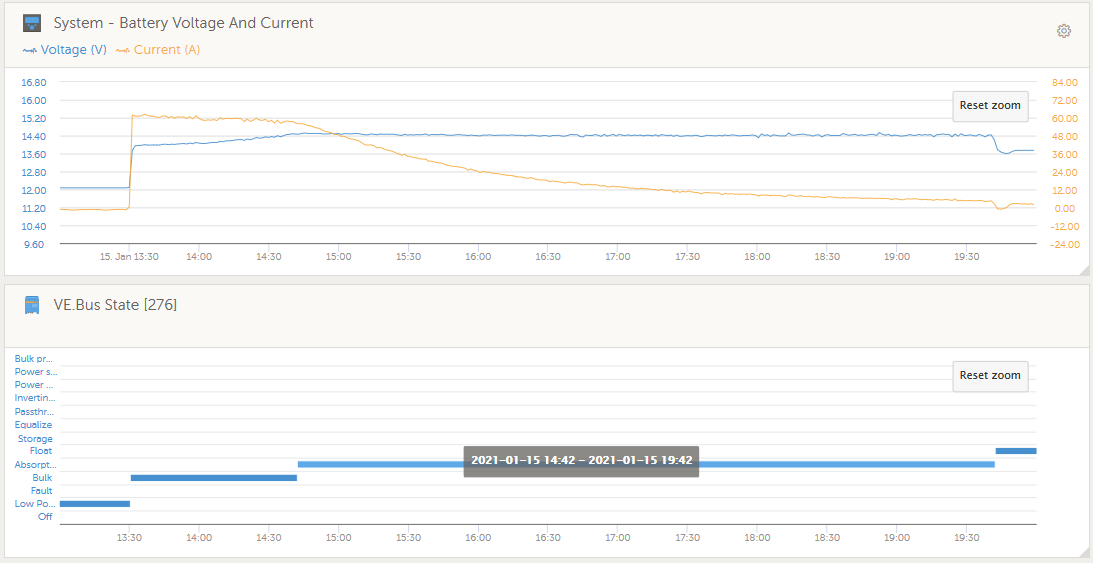This screenshot has width=1093, height=563.
Task: Click the 'Absorpt...' state axis label
Action: point(36,465)
